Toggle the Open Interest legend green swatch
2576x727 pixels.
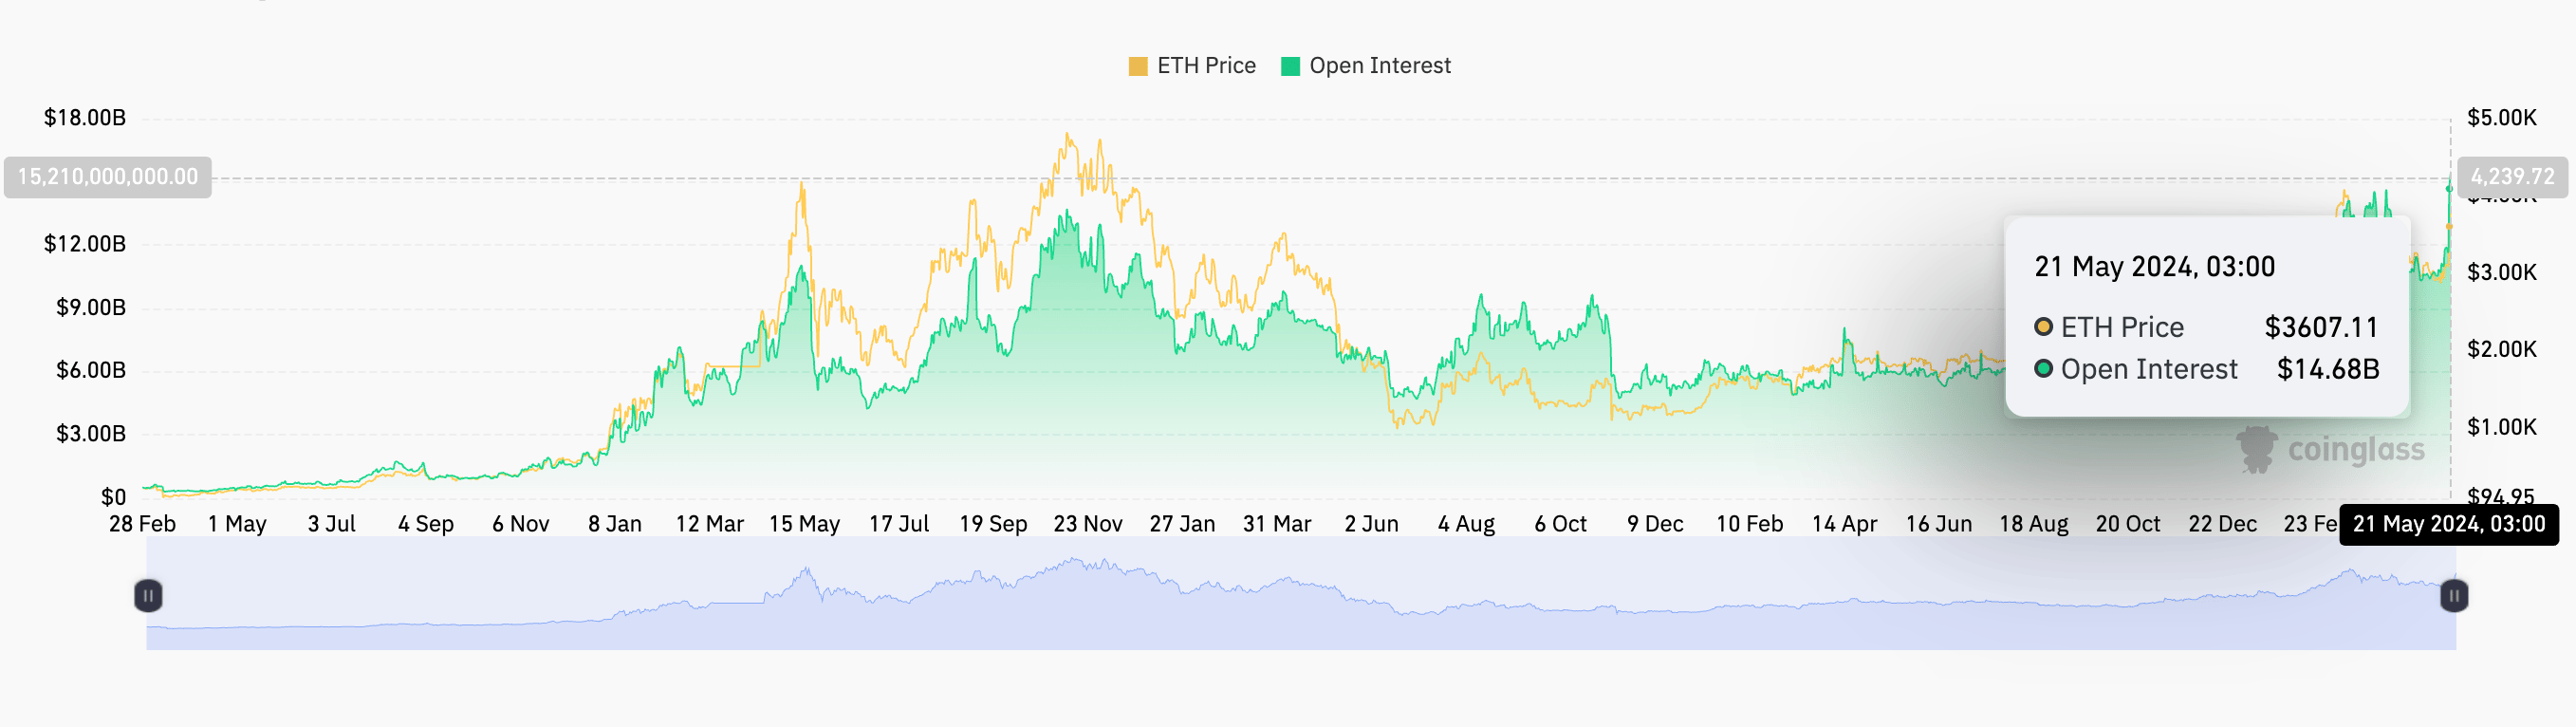pos(1290,66)
